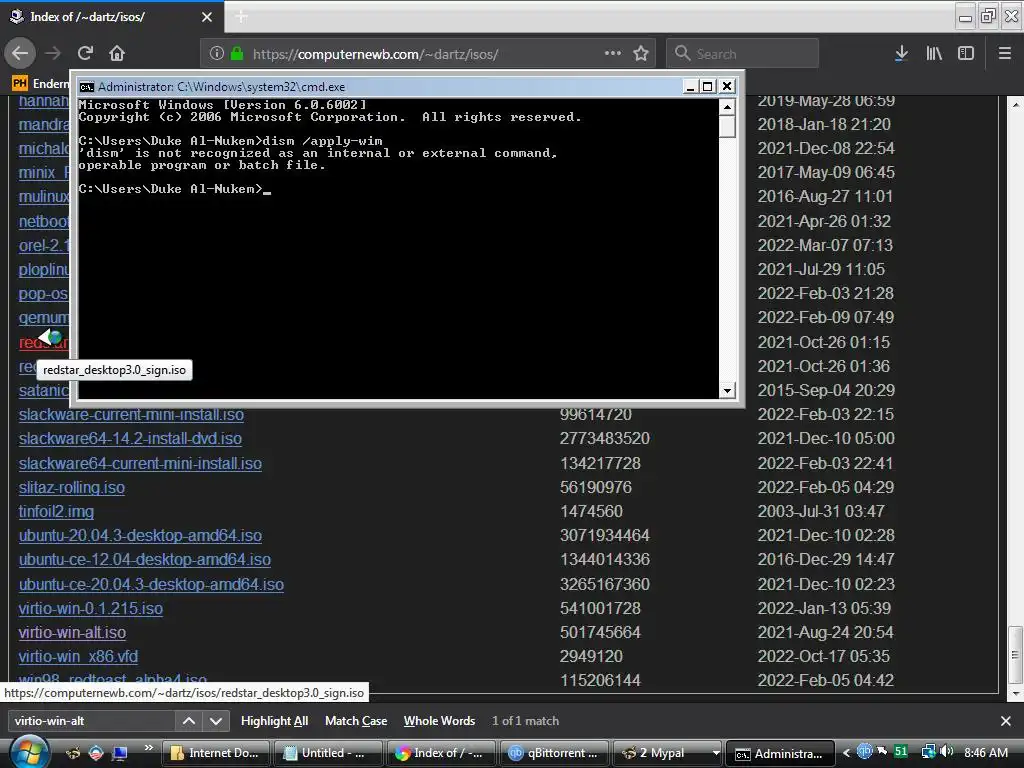
Task: Click the 8:46 AM clock
Action: point(986,753)
